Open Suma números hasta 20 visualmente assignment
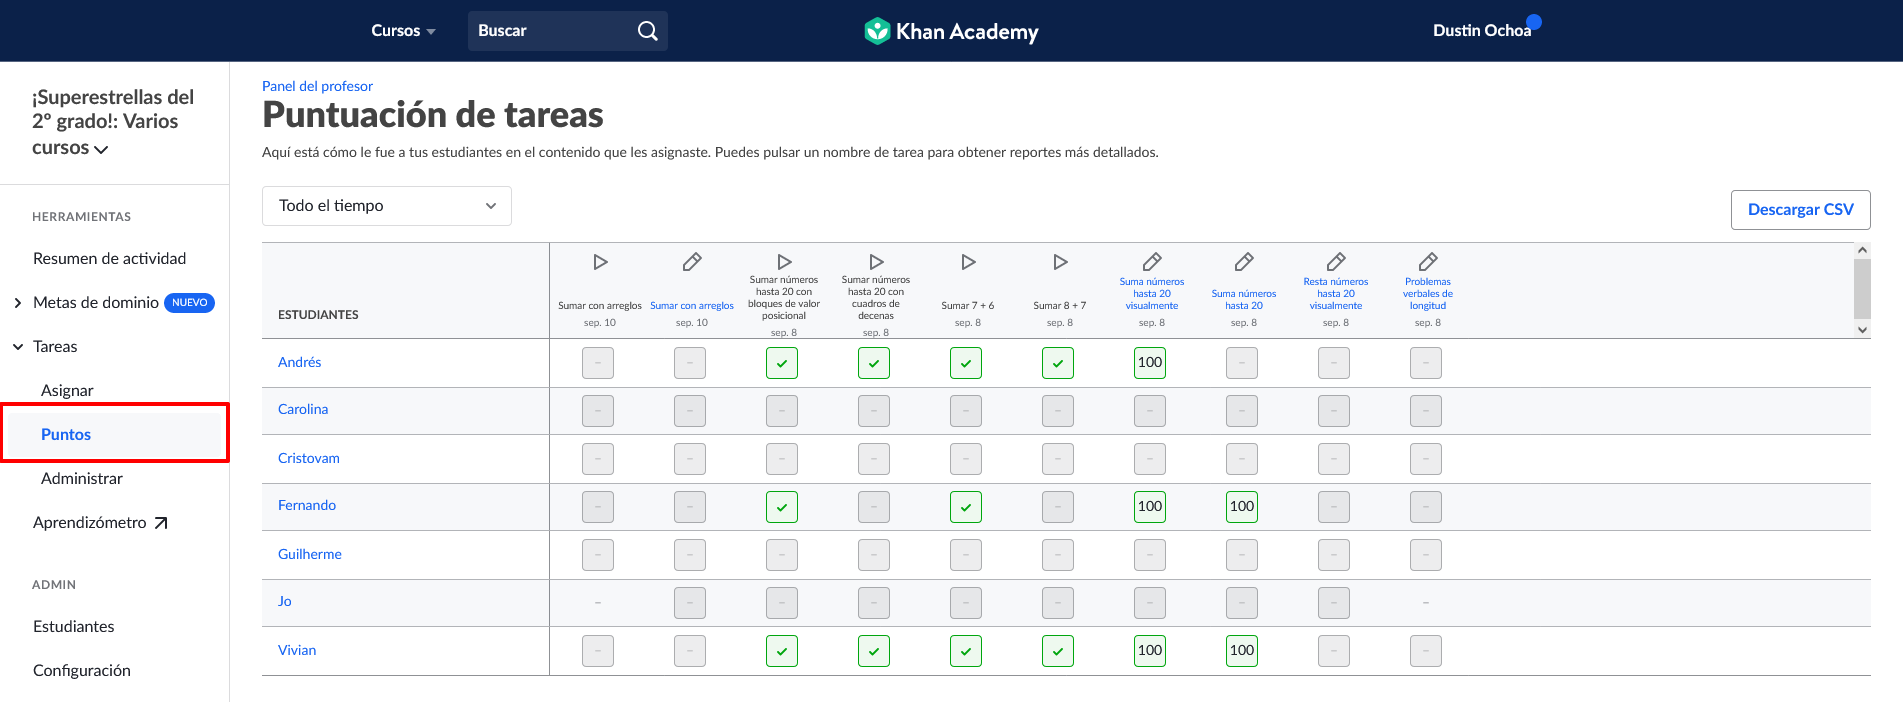This screenshot has height=702, width=1903. click(1152, 294)
